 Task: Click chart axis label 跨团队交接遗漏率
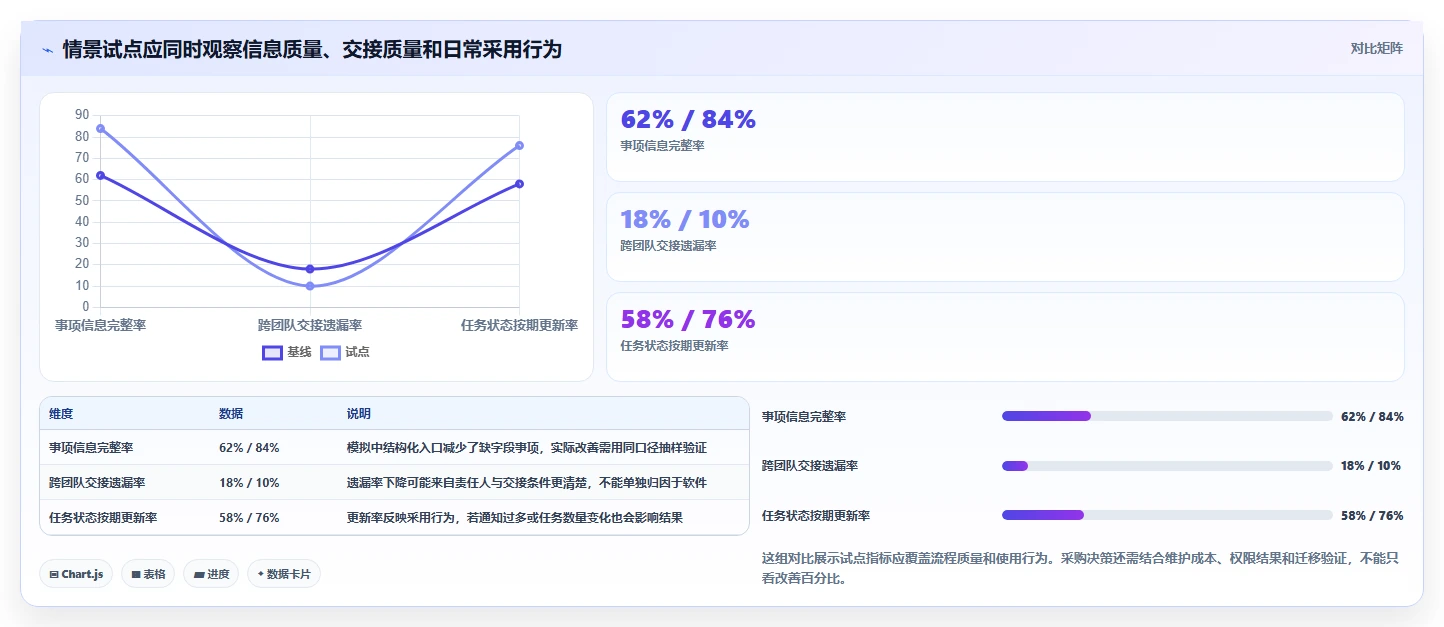click(x=310, y=325)
